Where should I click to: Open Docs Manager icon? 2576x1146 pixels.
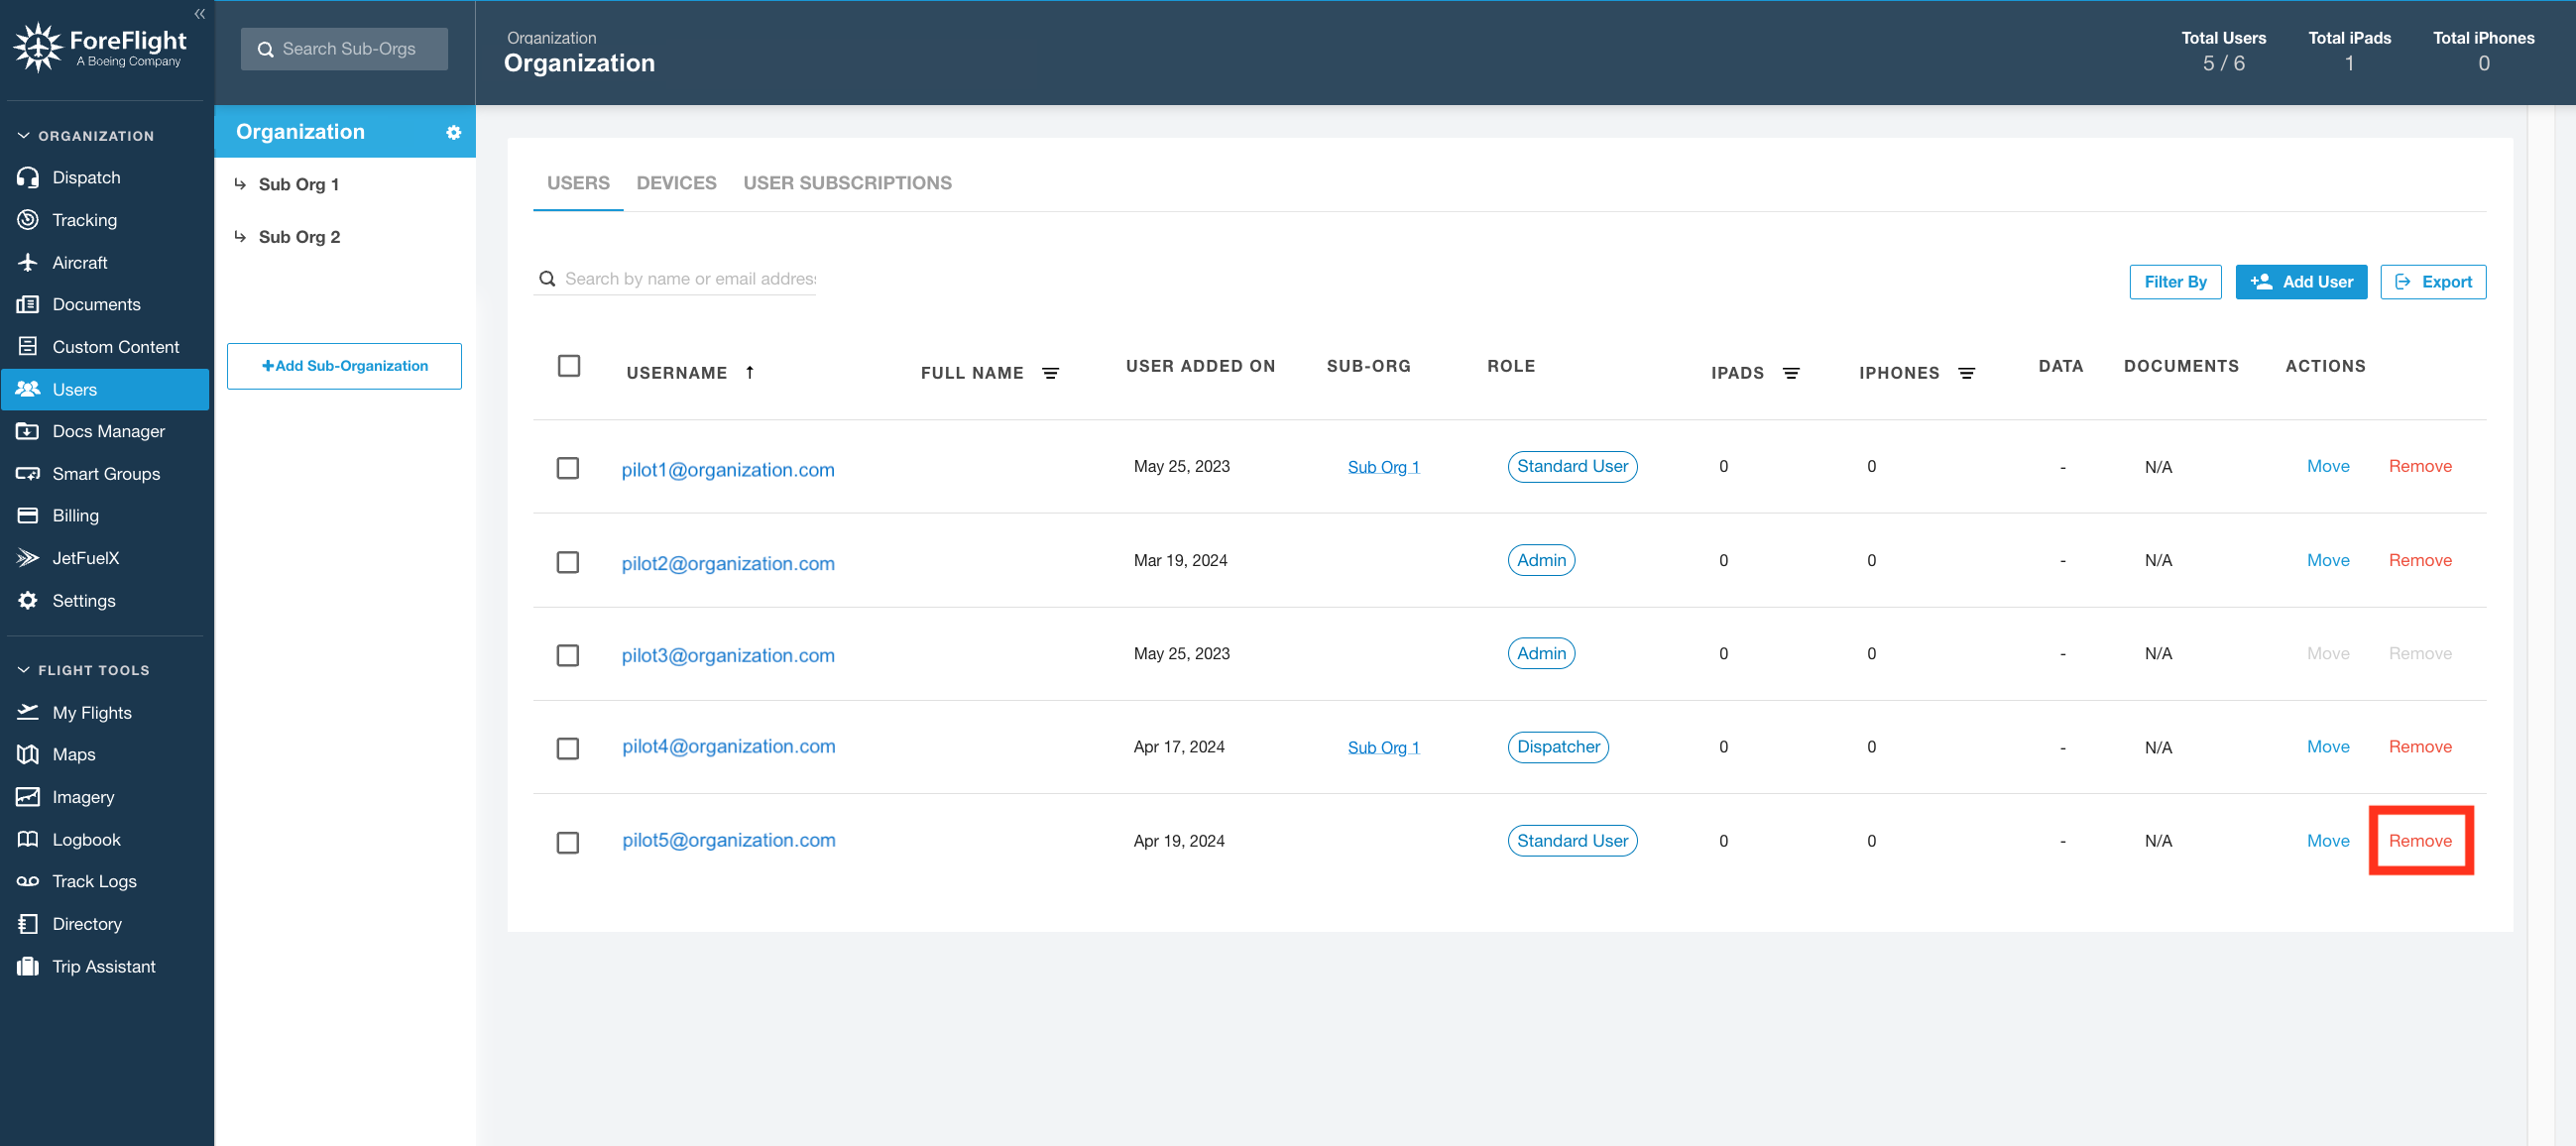[28, 431]
